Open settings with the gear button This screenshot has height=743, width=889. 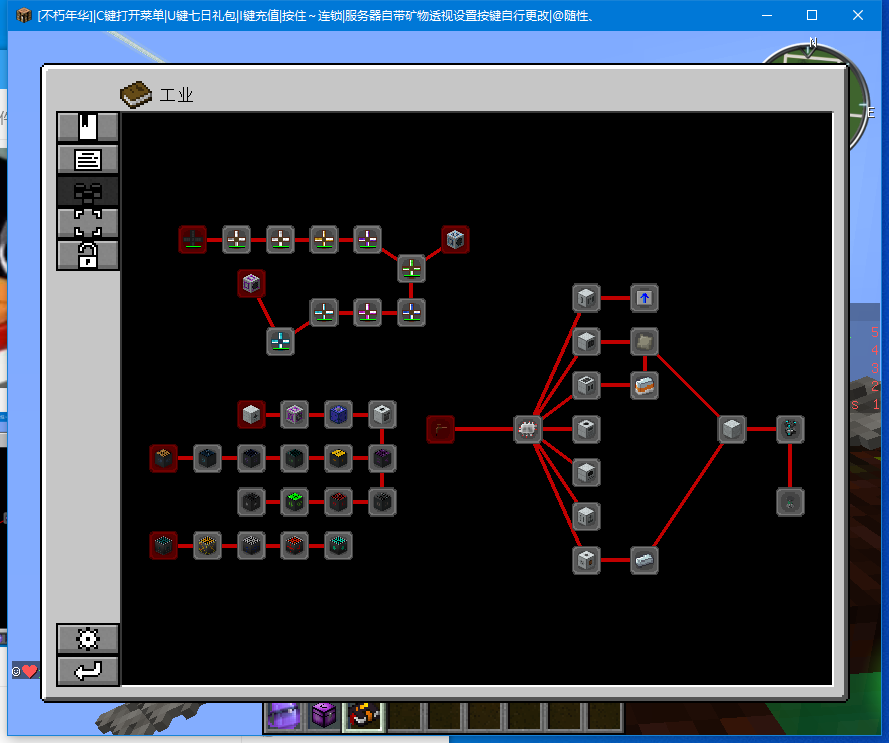(88, 639)
